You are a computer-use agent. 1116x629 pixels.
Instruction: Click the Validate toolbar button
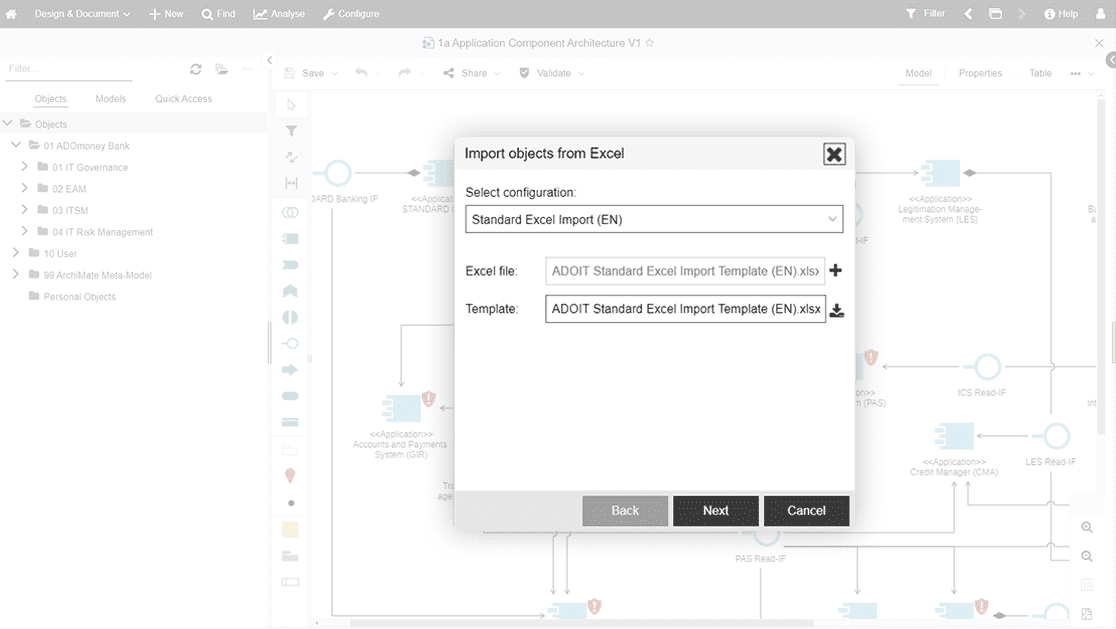click(x=552, y=73)
